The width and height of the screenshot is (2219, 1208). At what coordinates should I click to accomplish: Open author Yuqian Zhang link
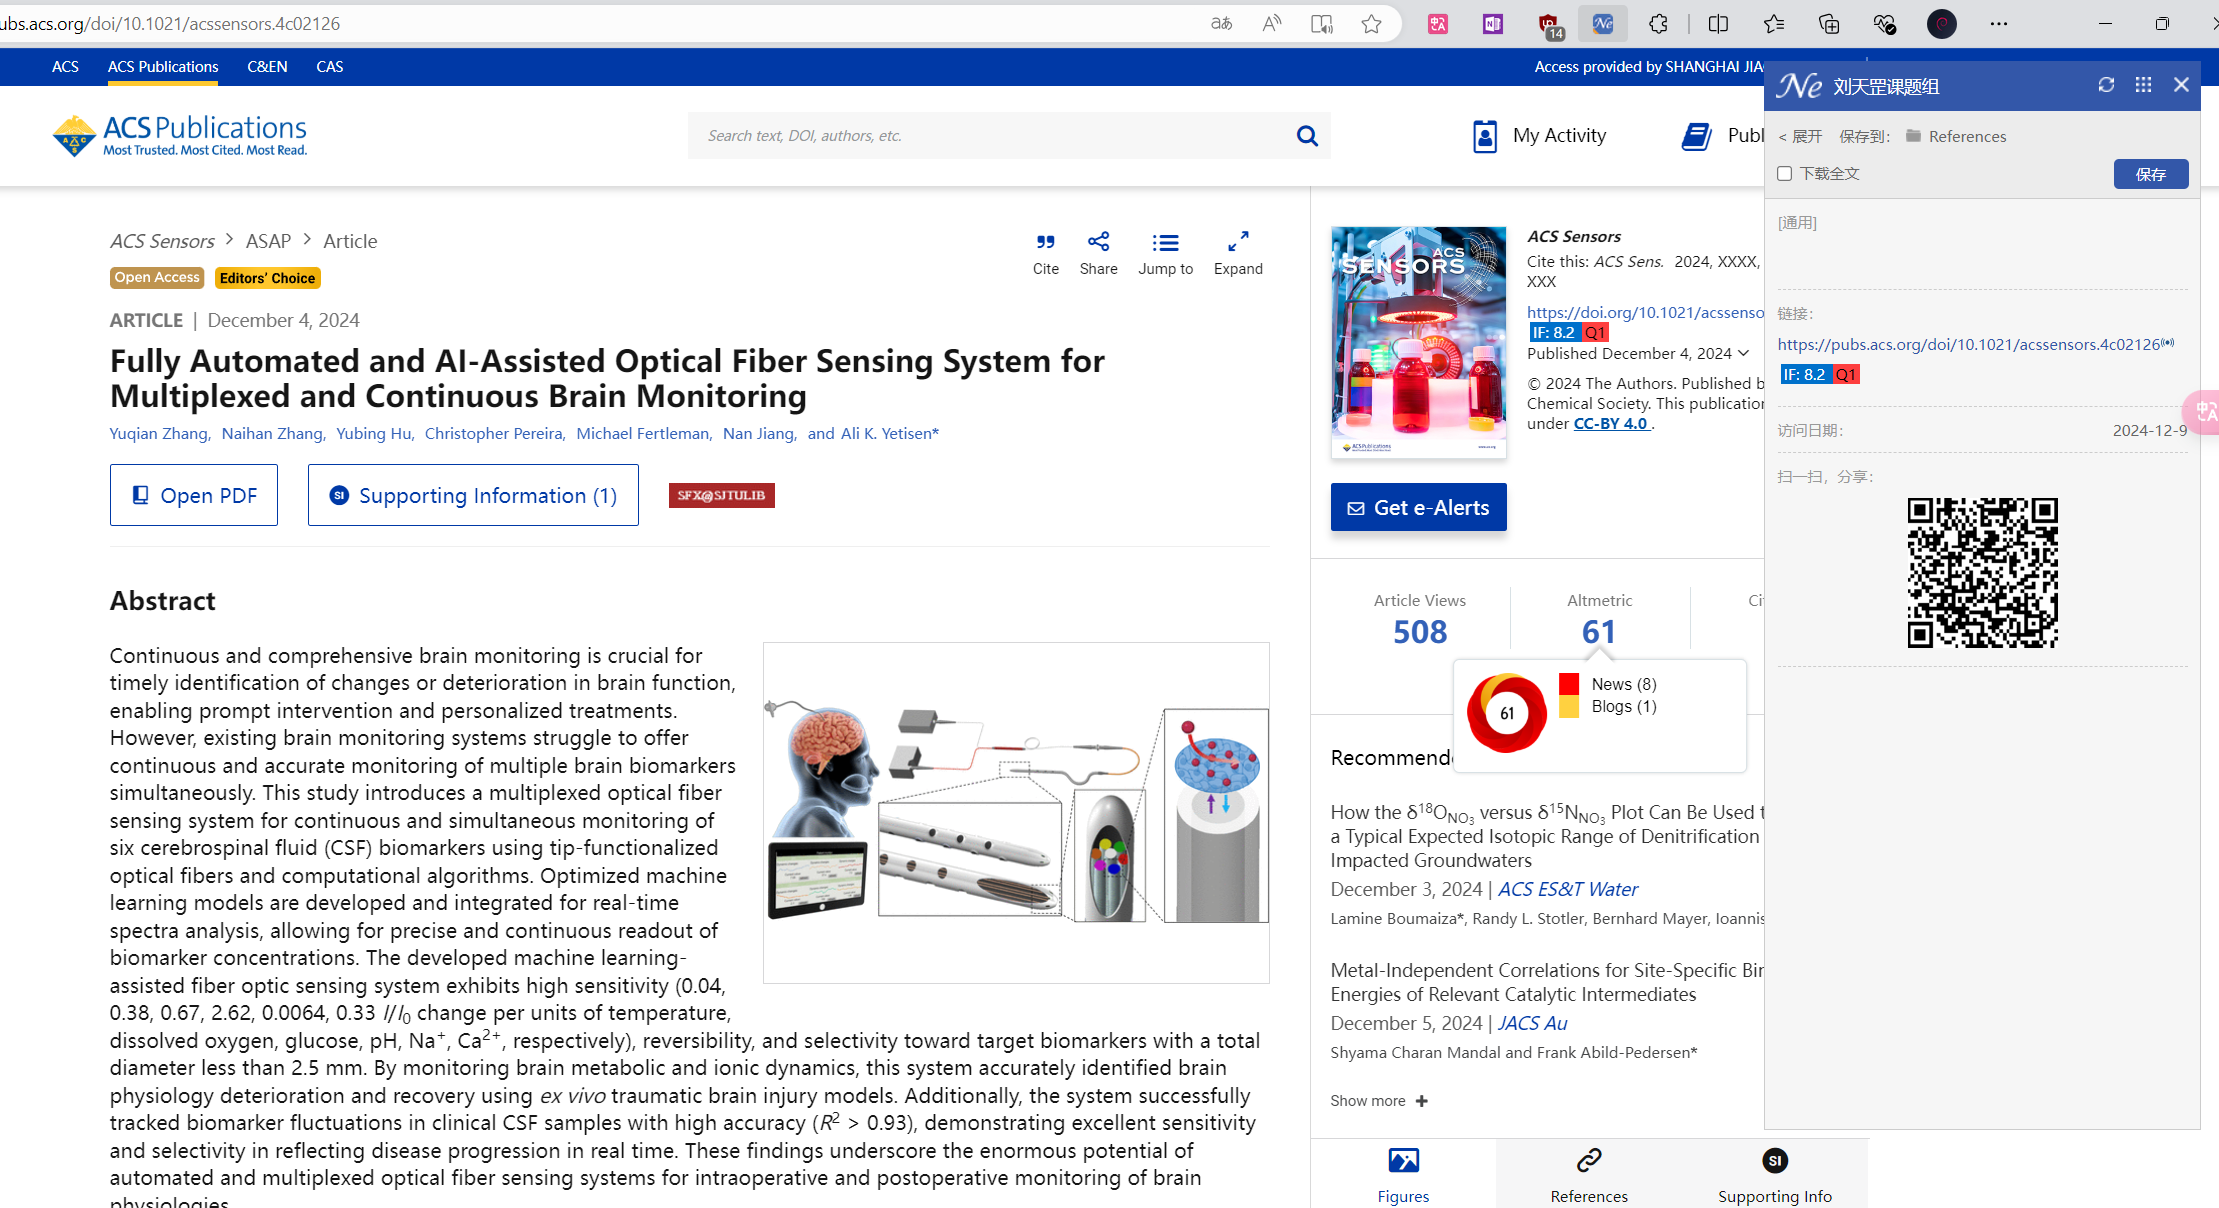160,433
